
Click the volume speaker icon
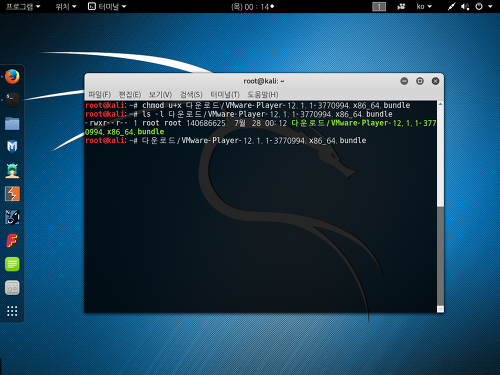(465, 6)
